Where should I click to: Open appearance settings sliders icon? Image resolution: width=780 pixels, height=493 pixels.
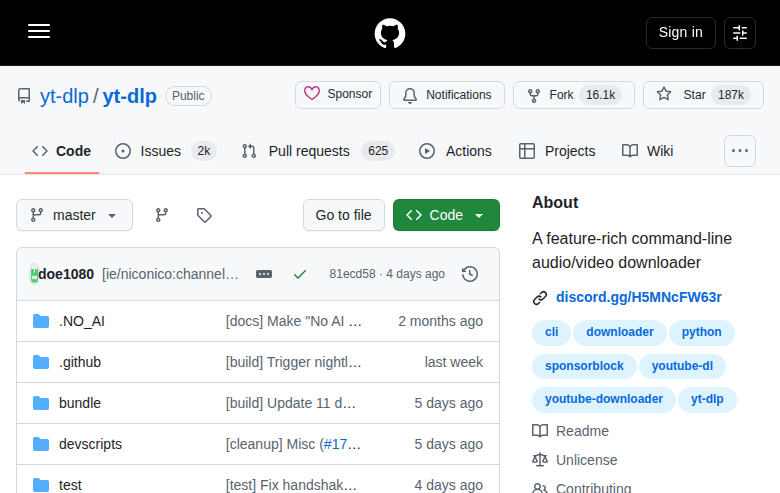[x=740, y=33]
